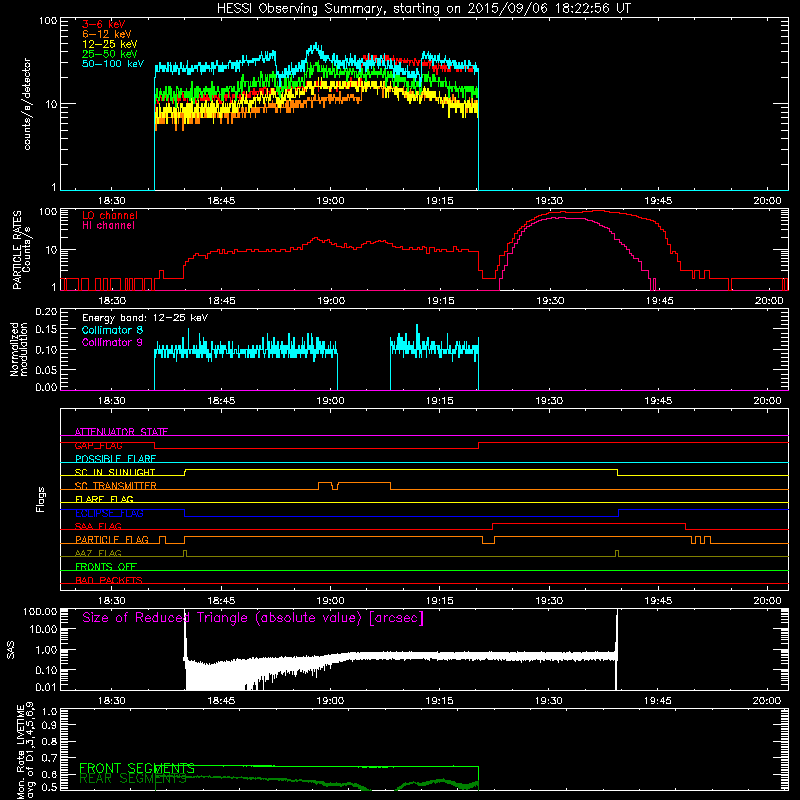
Task: Click the Normalized modulation axis label
Action: [x=19, y=349]
